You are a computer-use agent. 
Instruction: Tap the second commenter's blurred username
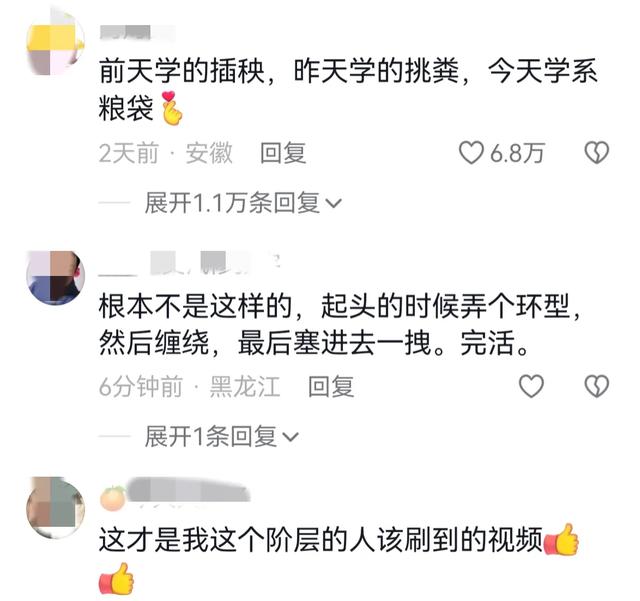[190, 264]
